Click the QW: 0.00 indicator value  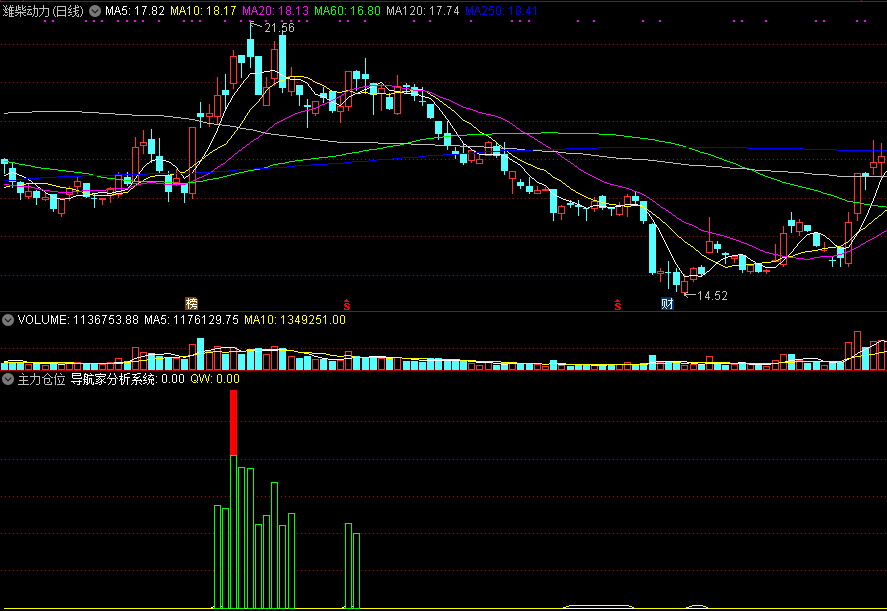tap(215, 379)
